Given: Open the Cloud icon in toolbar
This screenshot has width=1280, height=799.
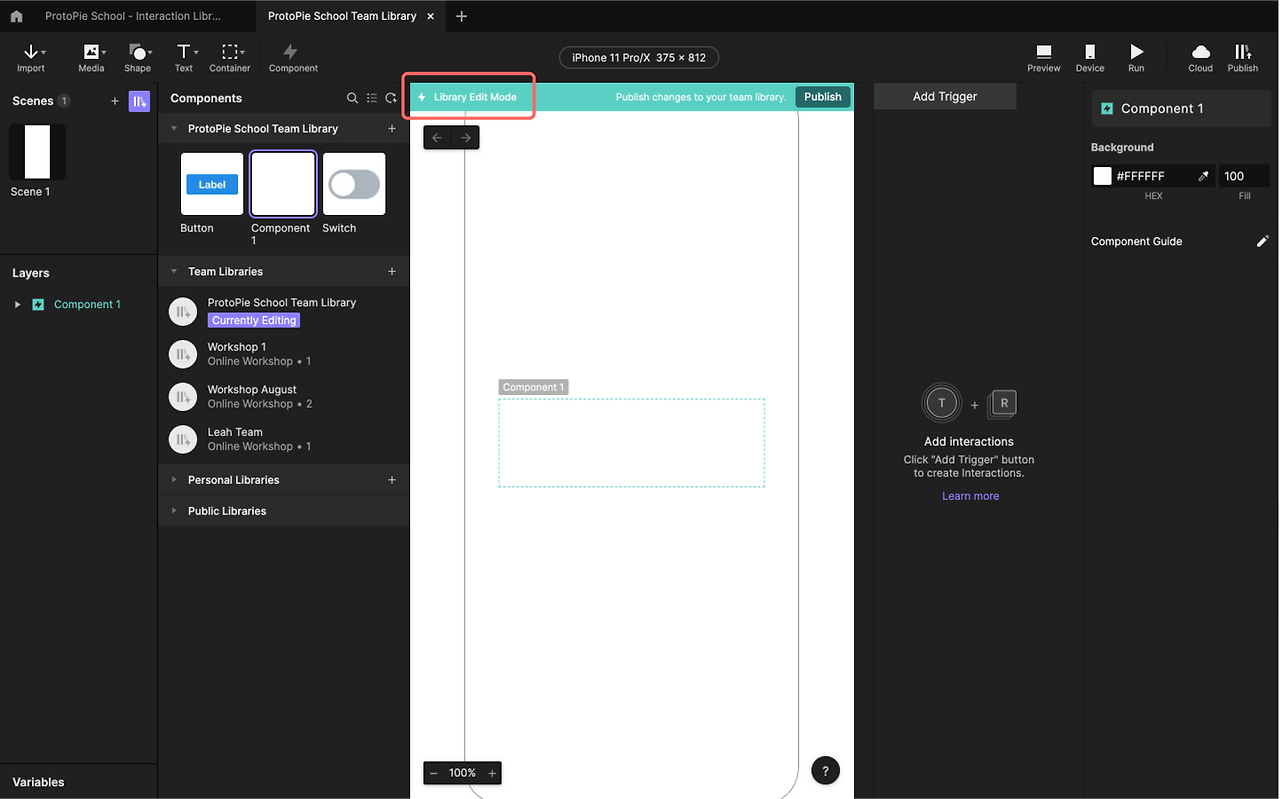Looking at the screenshot, I should pyautogui.click(x=1200, y=58).
